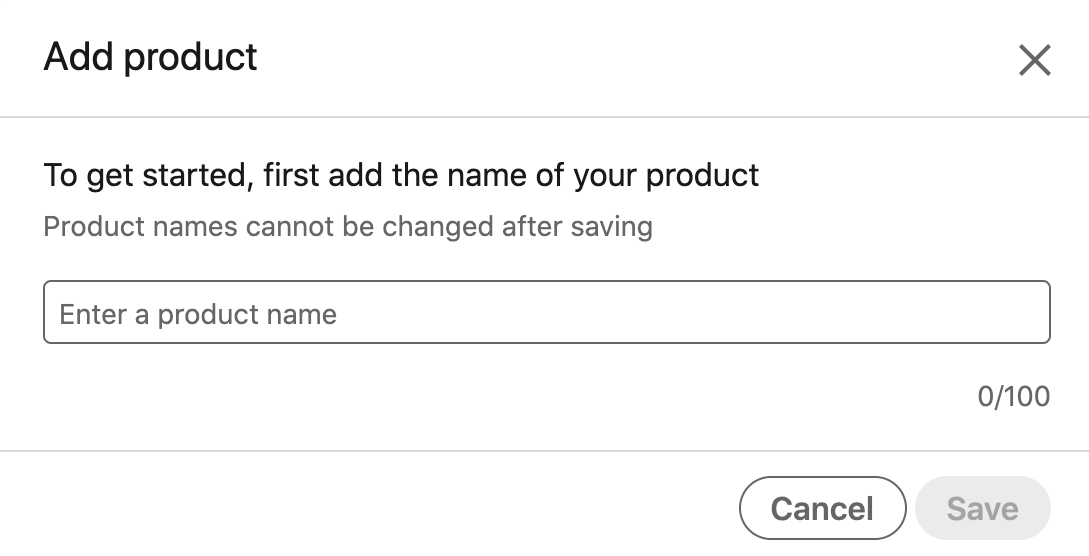
Task: Save the new product name
Action: [982, 508]
